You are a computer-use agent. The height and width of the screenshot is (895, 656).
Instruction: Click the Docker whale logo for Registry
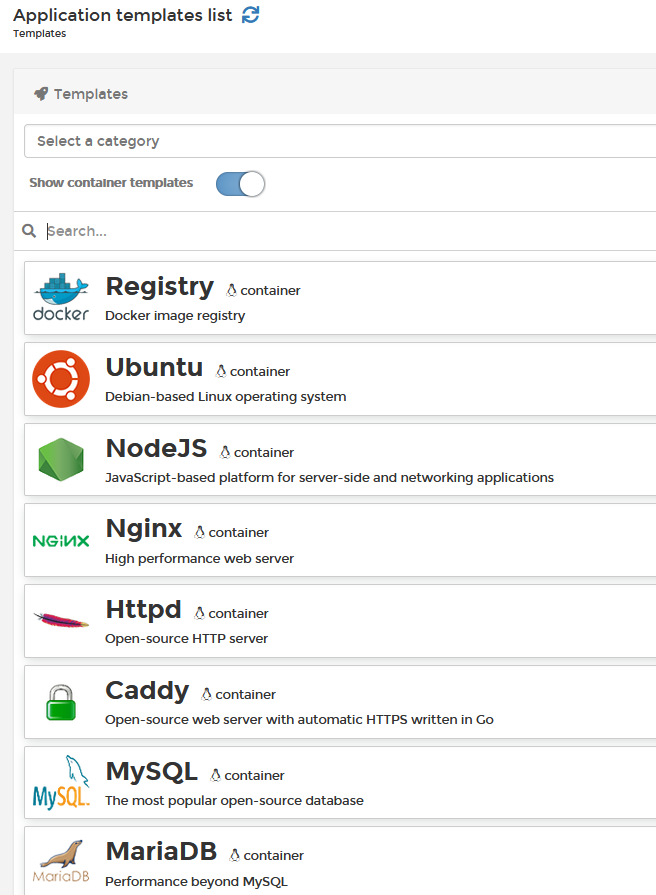point(61,297)
